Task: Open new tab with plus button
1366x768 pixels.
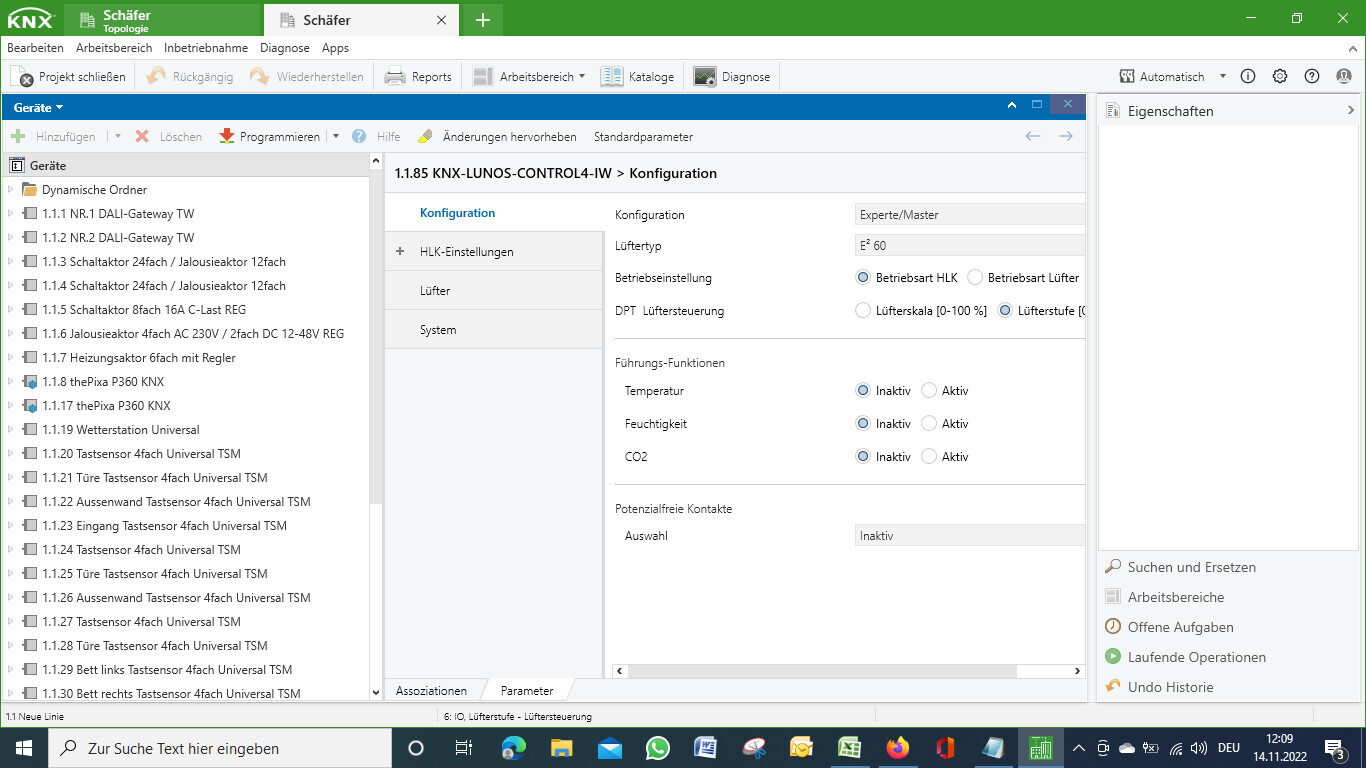Action: 482,19
